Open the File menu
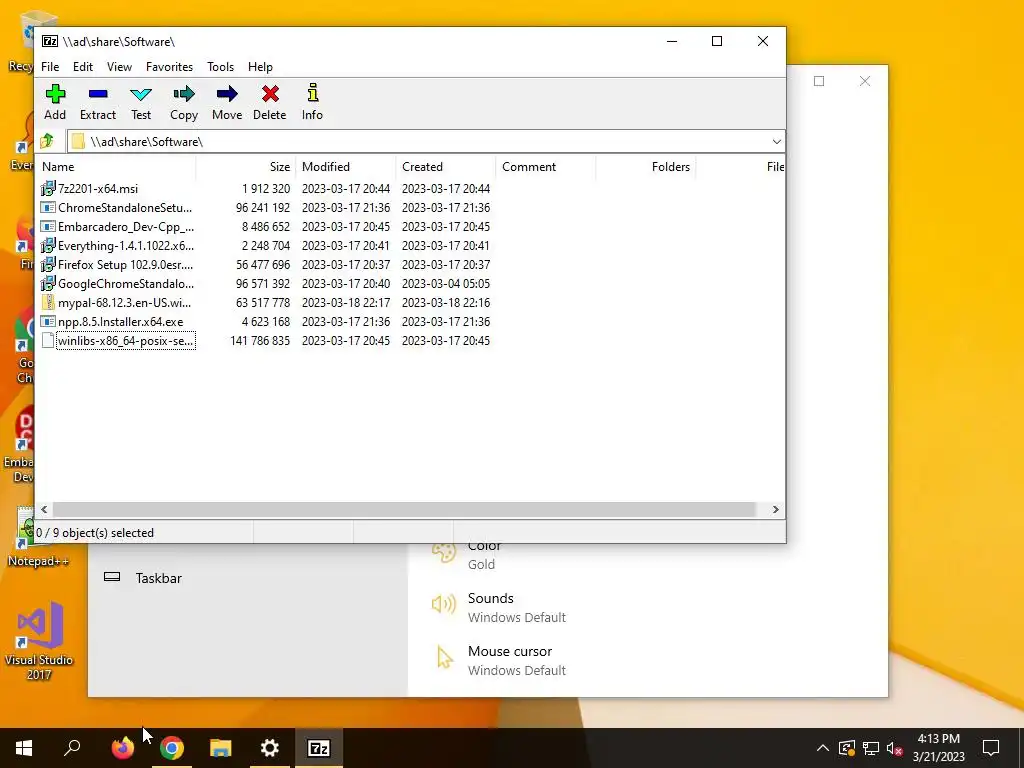The image size is (1024, 768). tap(50, 67)
